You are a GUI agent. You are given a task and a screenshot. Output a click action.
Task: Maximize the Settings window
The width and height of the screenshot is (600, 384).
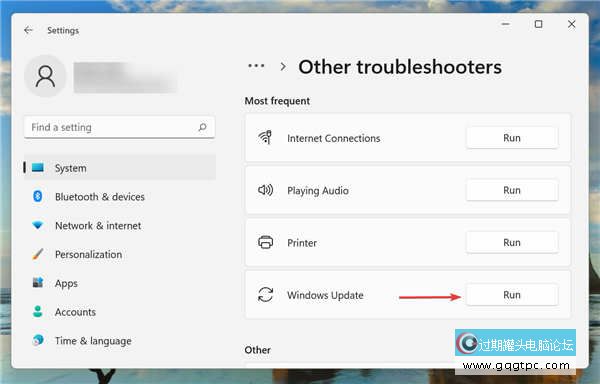click(x=538, y=24)
